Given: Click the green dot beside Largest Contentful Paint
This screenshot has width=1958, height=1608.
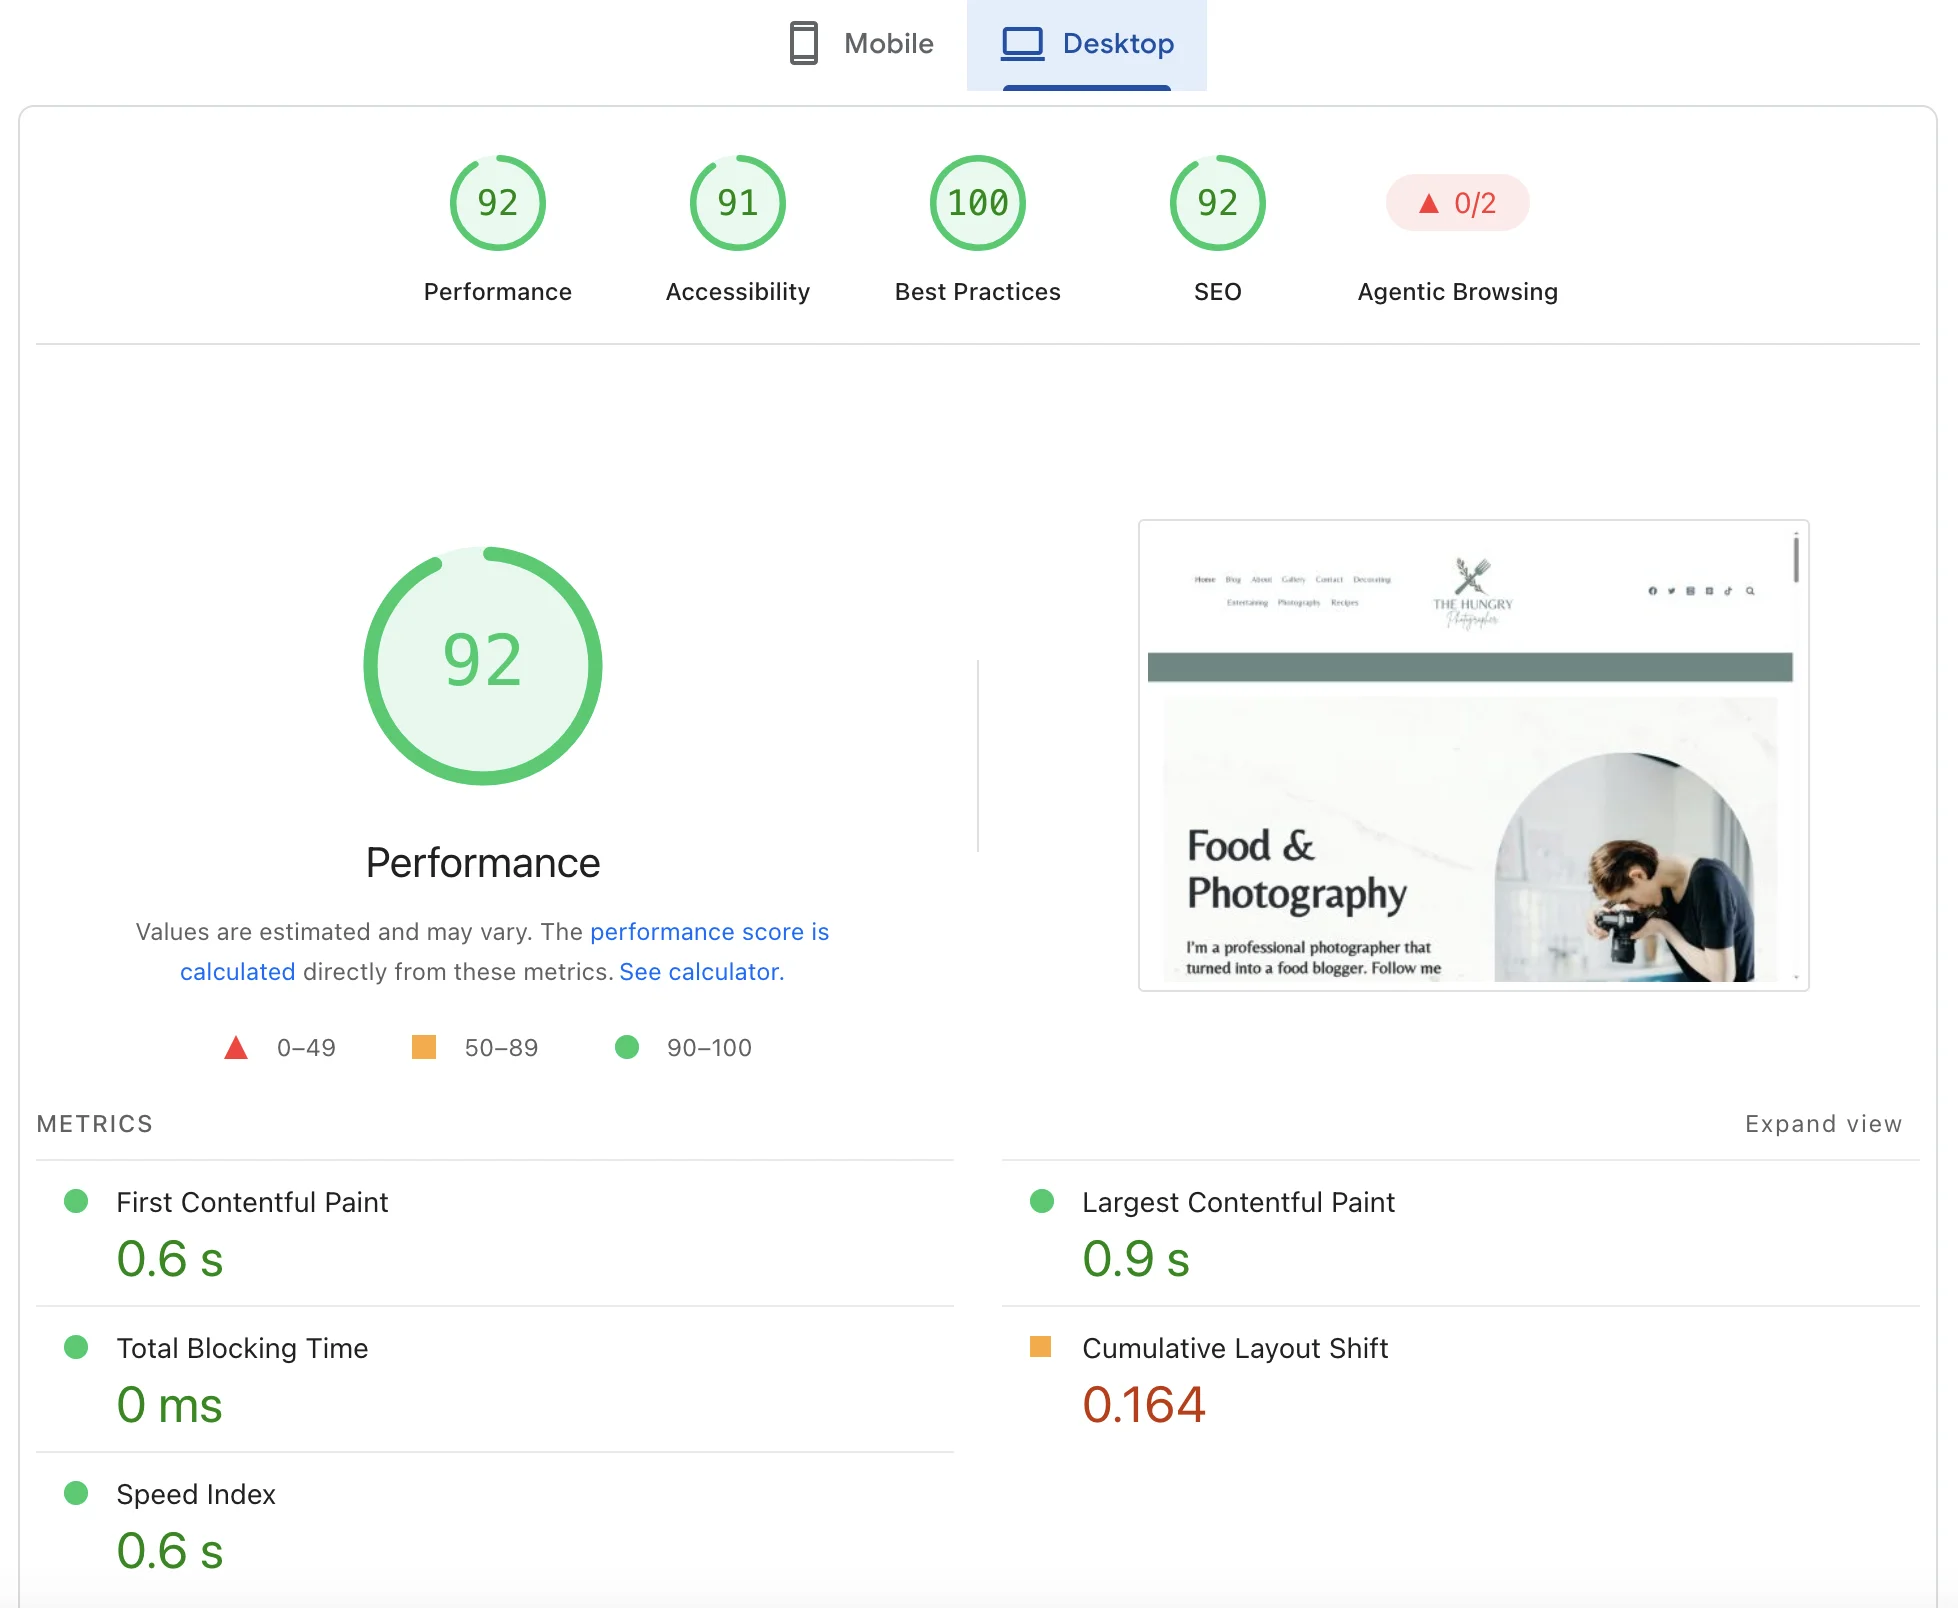Looking at the screenshot, I should click(1042, 1201).
